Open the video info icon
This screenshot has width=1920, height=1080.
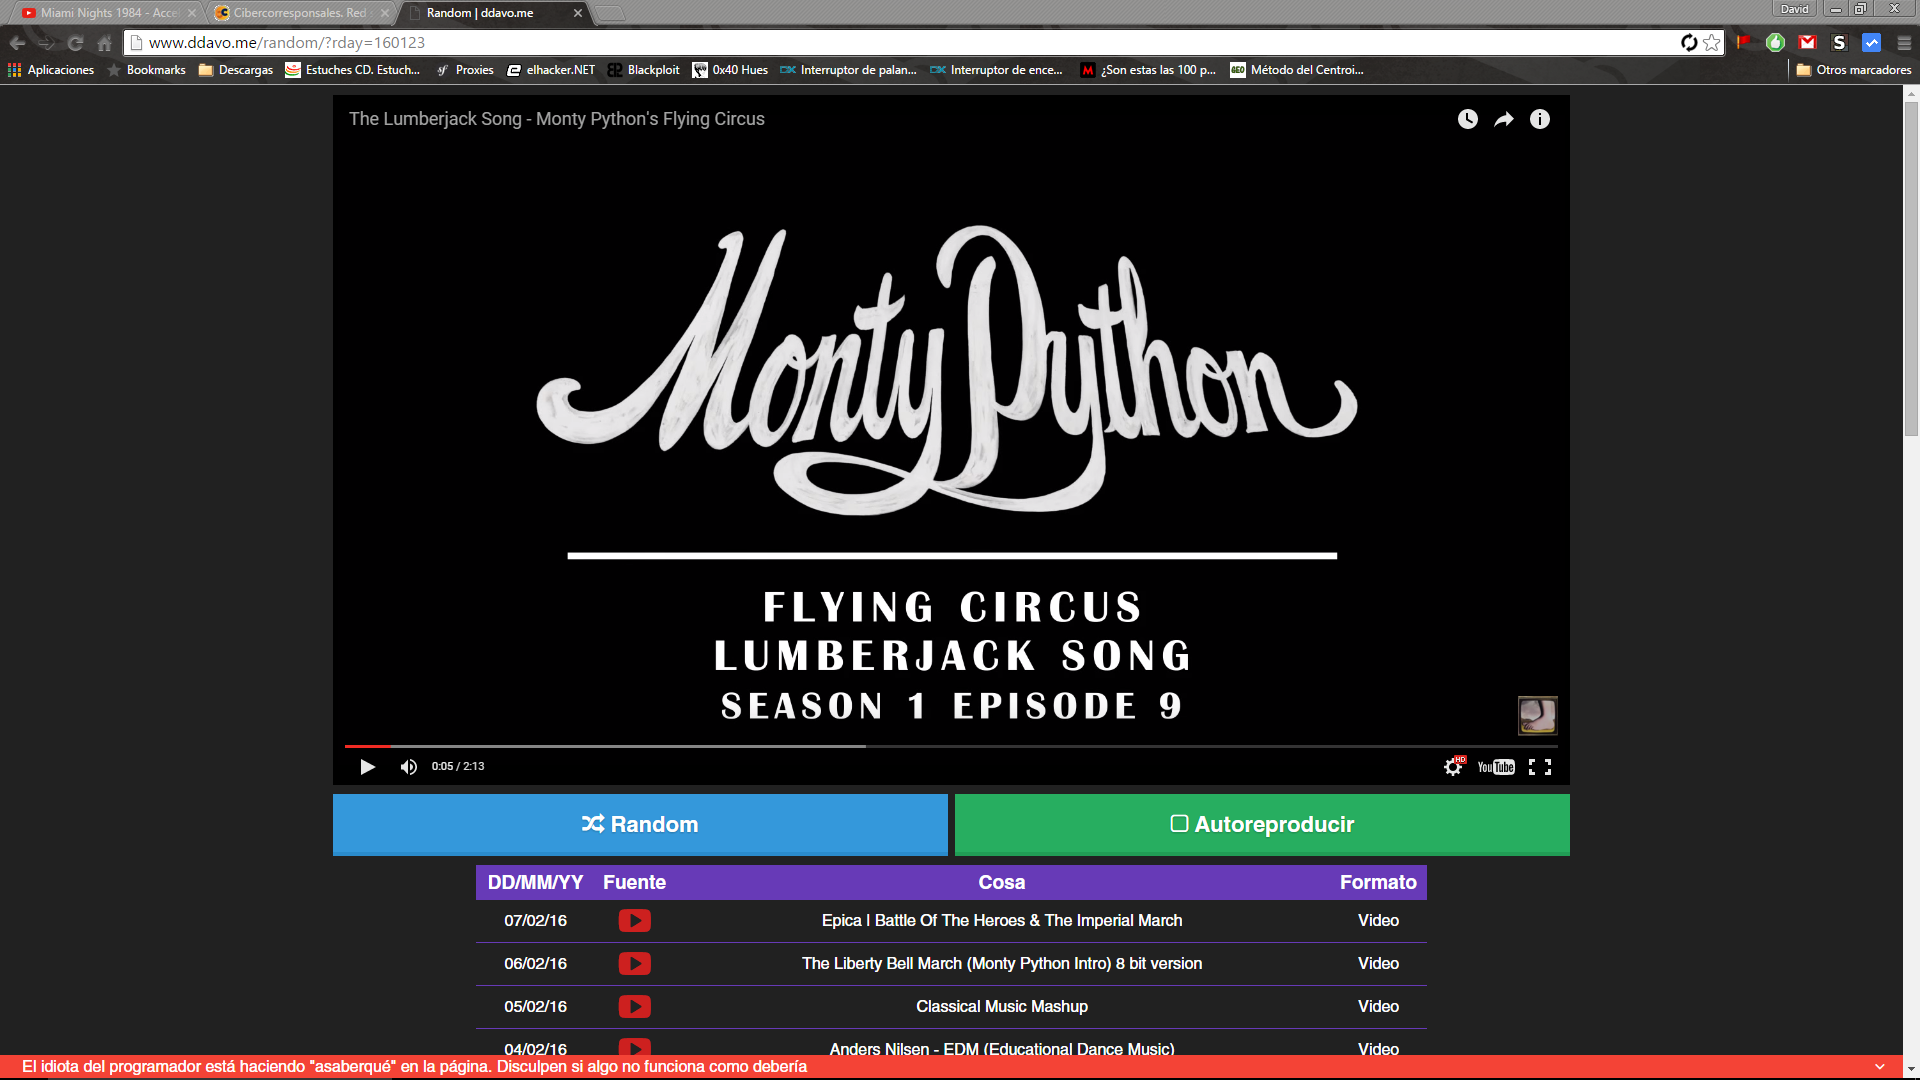[1540, 119]
